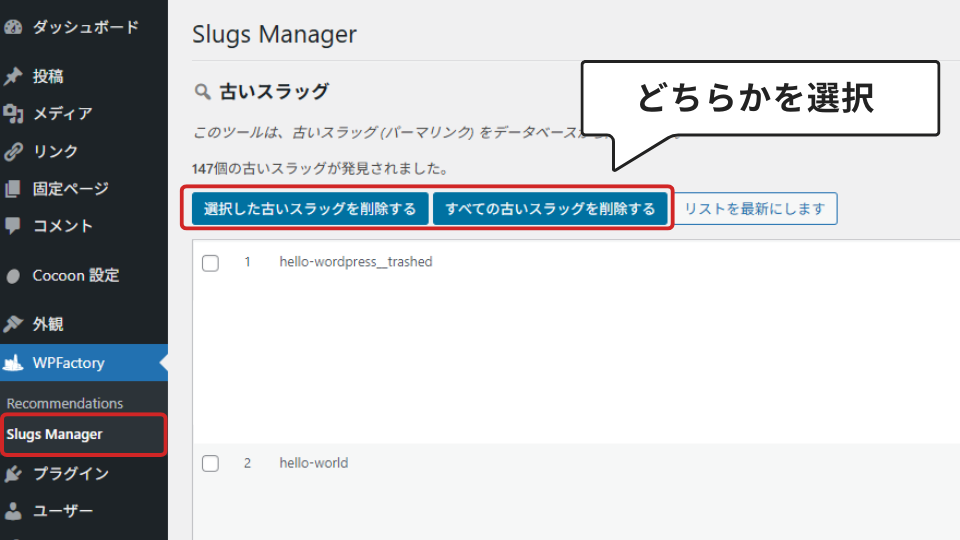Click the Appearance (外観) paintbrush icon
This screenshot has height=540, width=960.
(x=13, y=324)
